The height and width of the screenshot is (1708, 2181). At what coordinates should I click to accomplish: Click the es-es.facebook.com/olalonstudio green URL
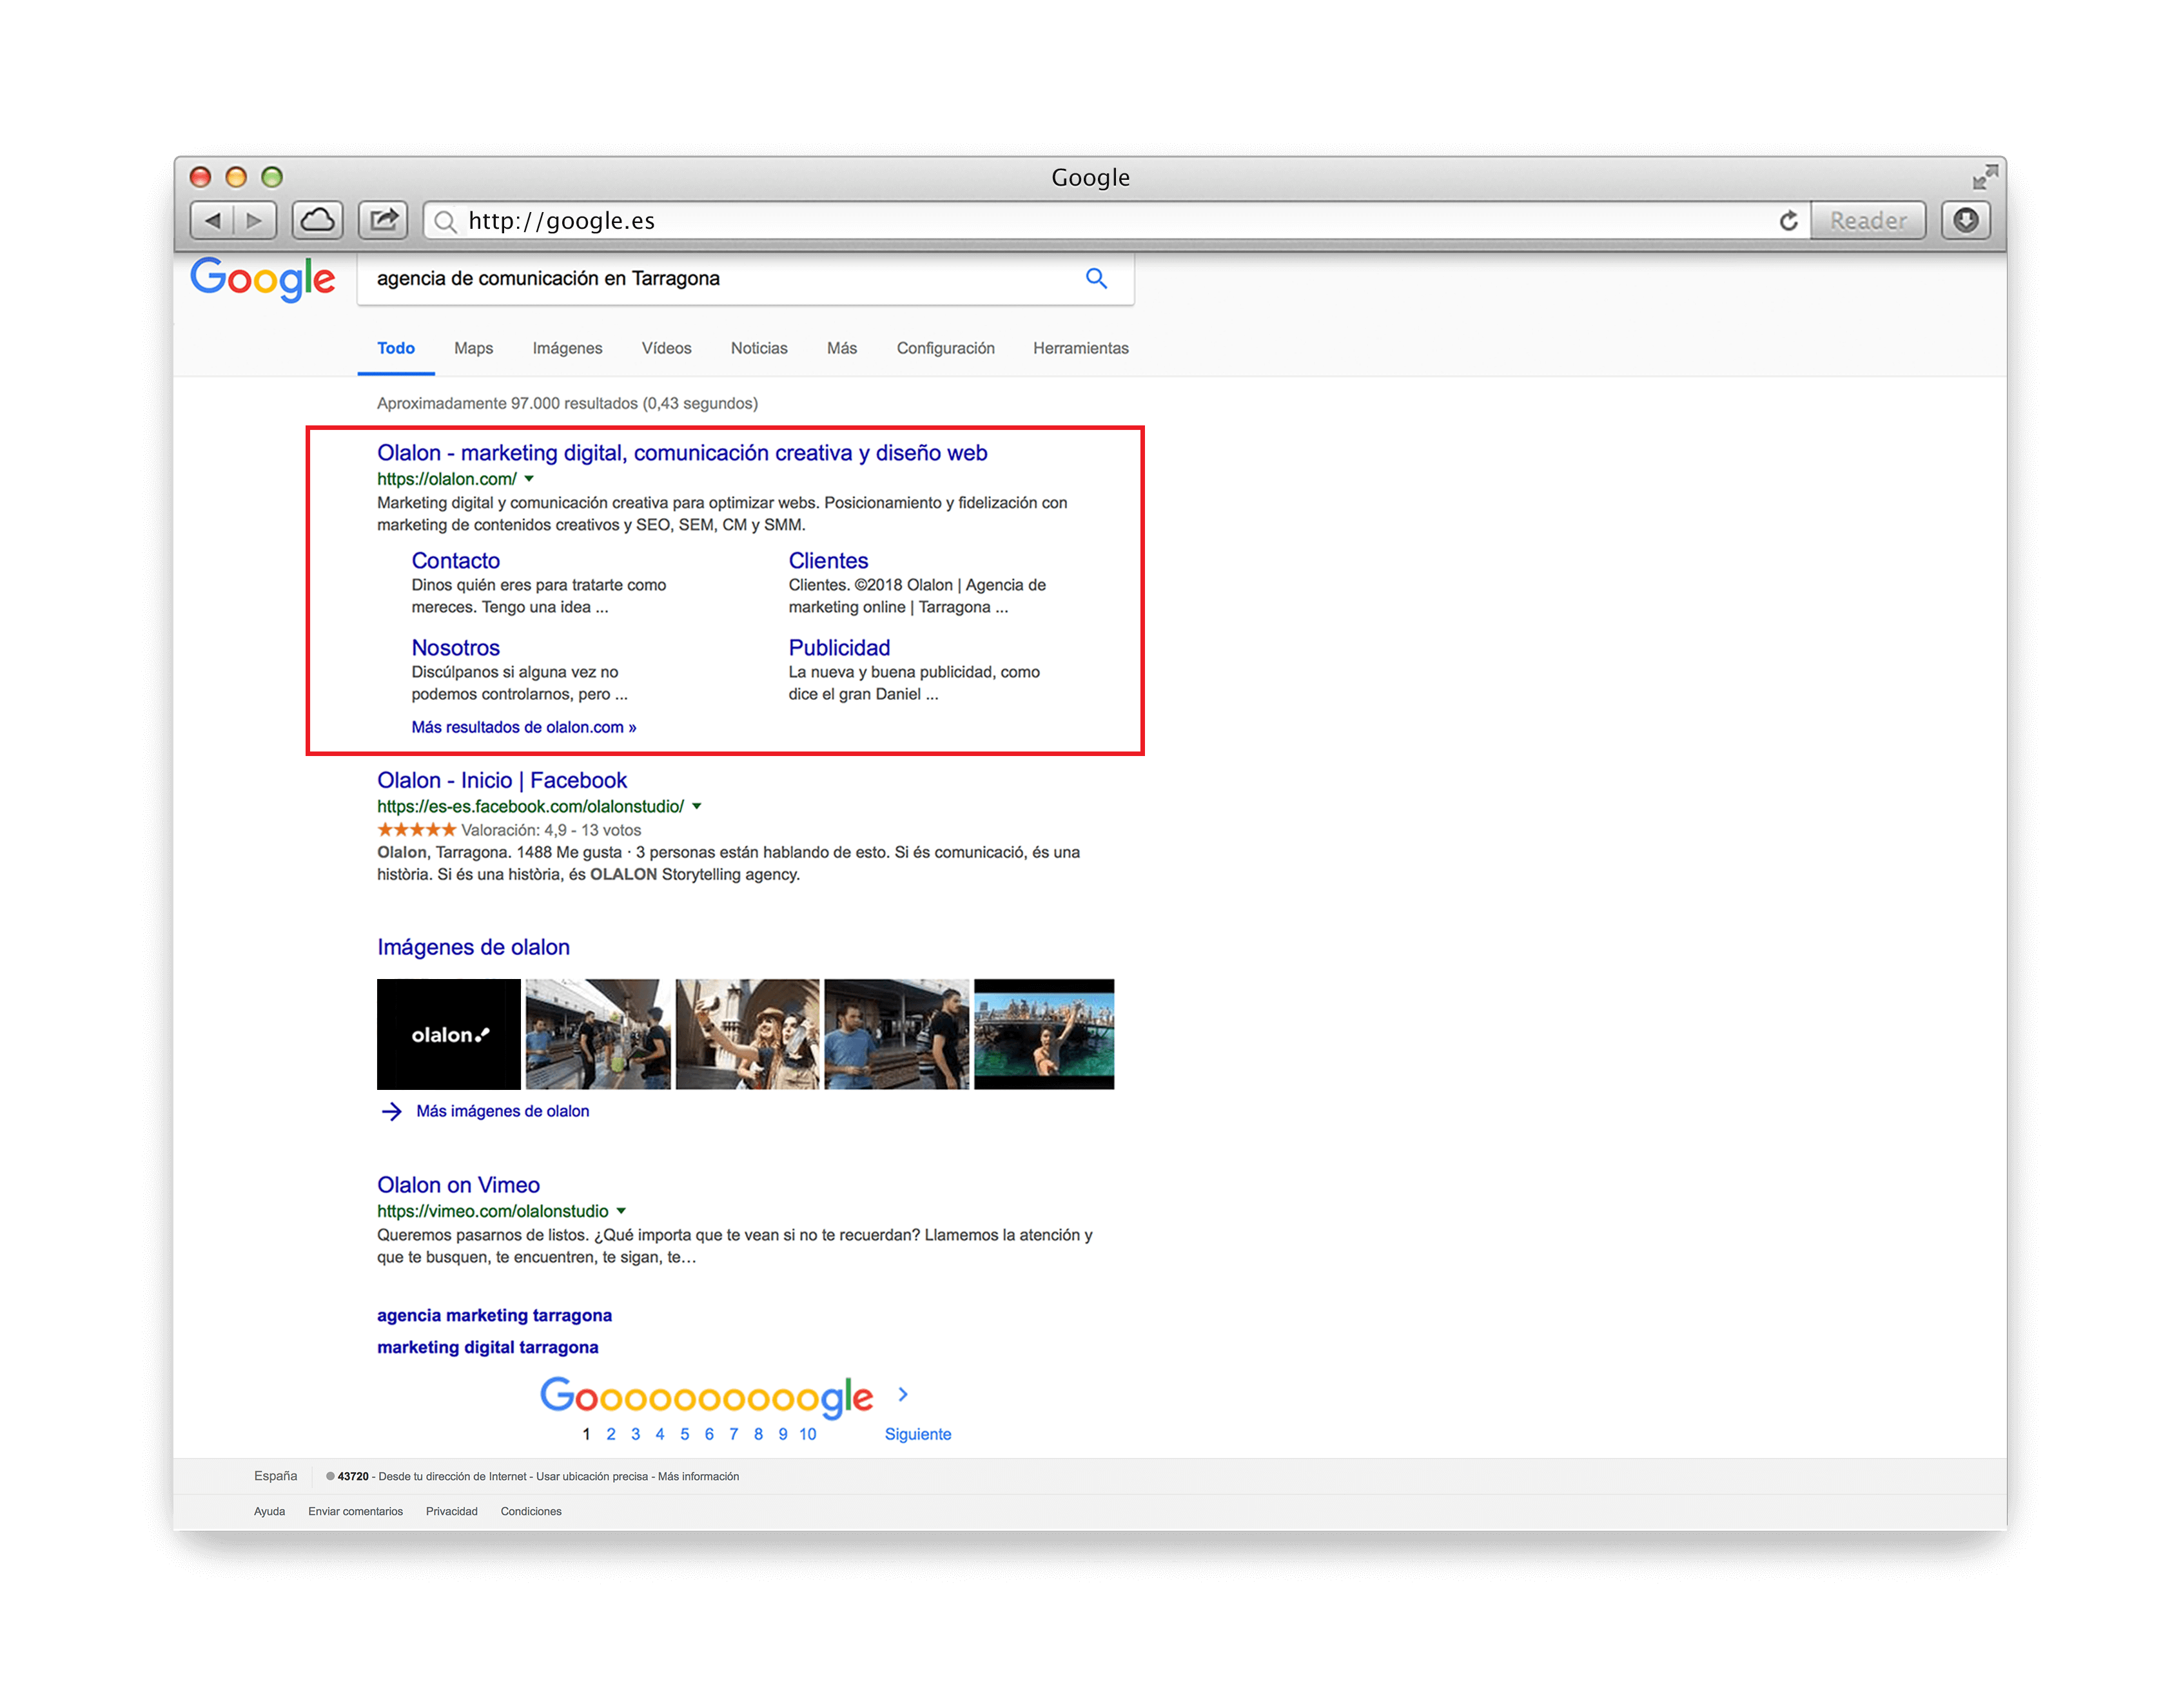click(530, 806)
